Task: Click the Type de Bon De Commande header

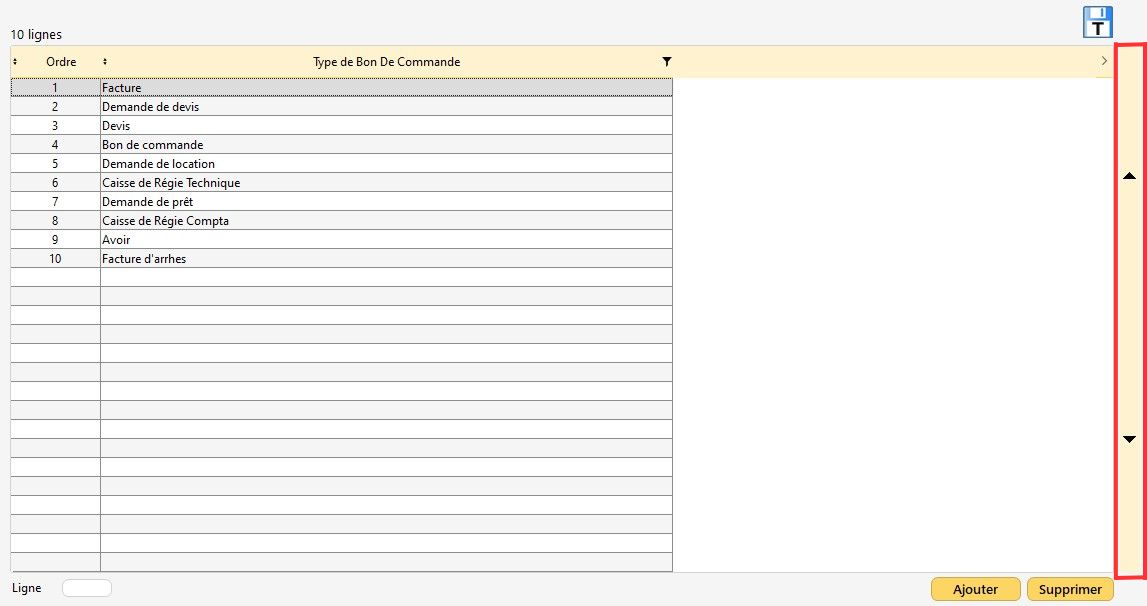Action: click(386, 62)
